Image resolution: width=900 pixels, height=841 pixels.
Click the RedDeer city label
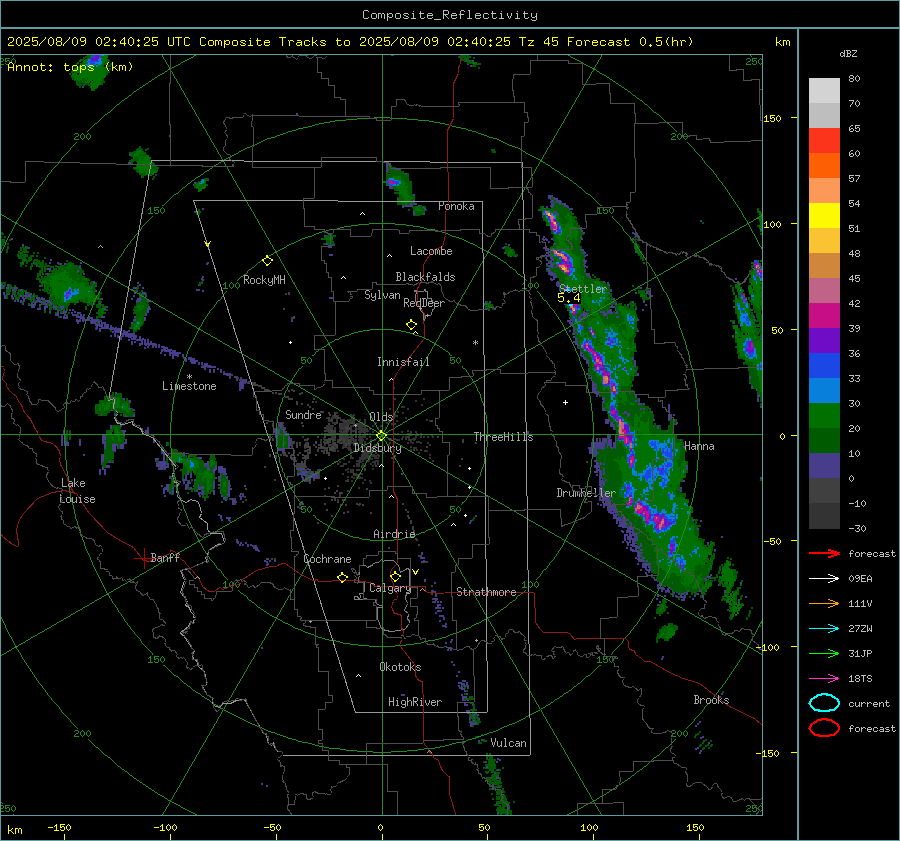coord(424,303)
